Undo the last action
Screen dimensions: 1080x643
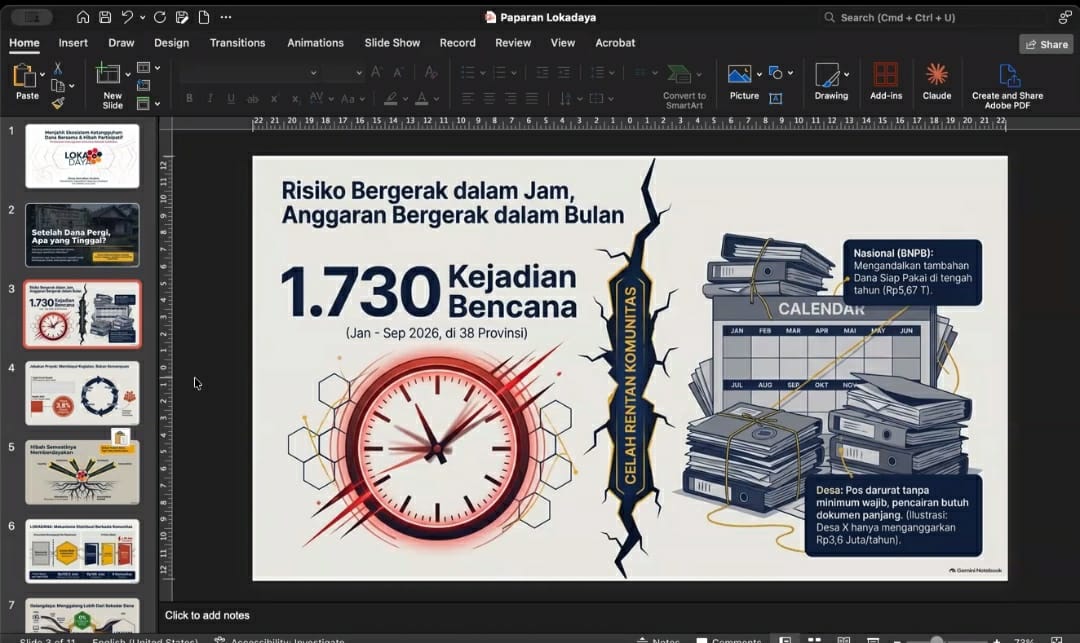pyautogui.click(x=127, y=17)
